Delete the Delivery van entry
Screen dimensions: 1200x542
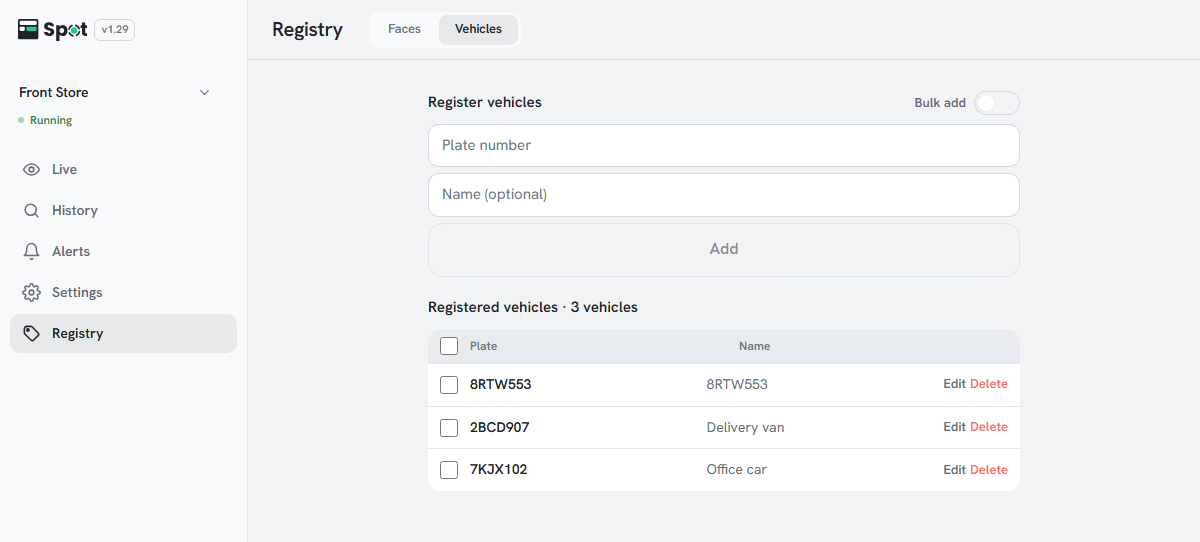pos(989,427)
